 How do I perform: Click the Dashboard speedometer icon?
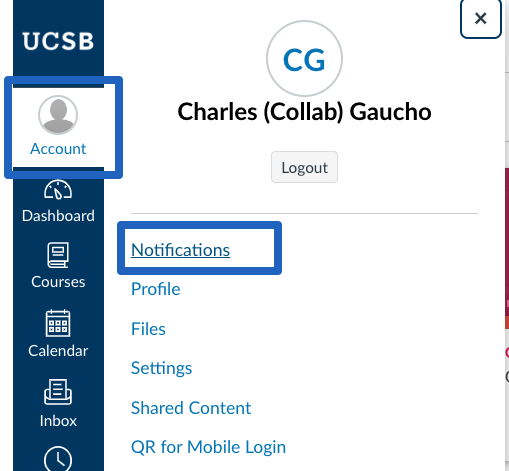coord(58,190)
